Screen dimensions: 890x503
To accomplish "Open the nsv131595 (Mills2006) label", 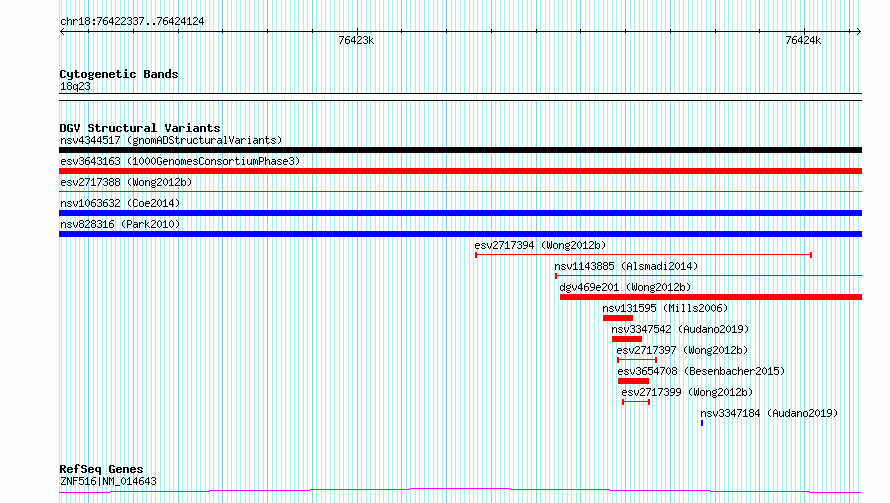I will 665,308.
